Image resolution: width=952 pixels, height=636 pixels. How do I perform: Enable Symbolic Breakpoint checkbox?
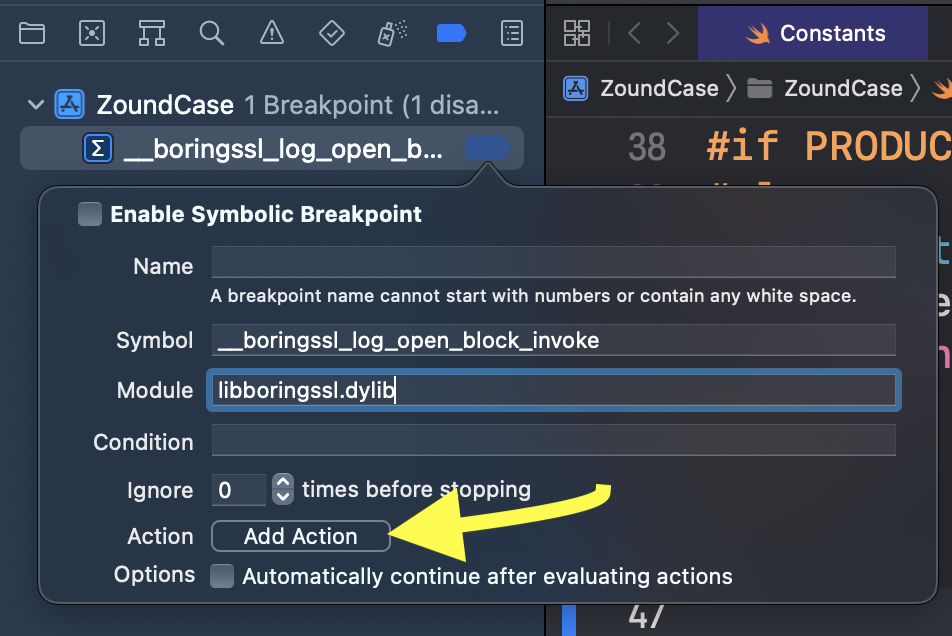(x=90, y=214)
